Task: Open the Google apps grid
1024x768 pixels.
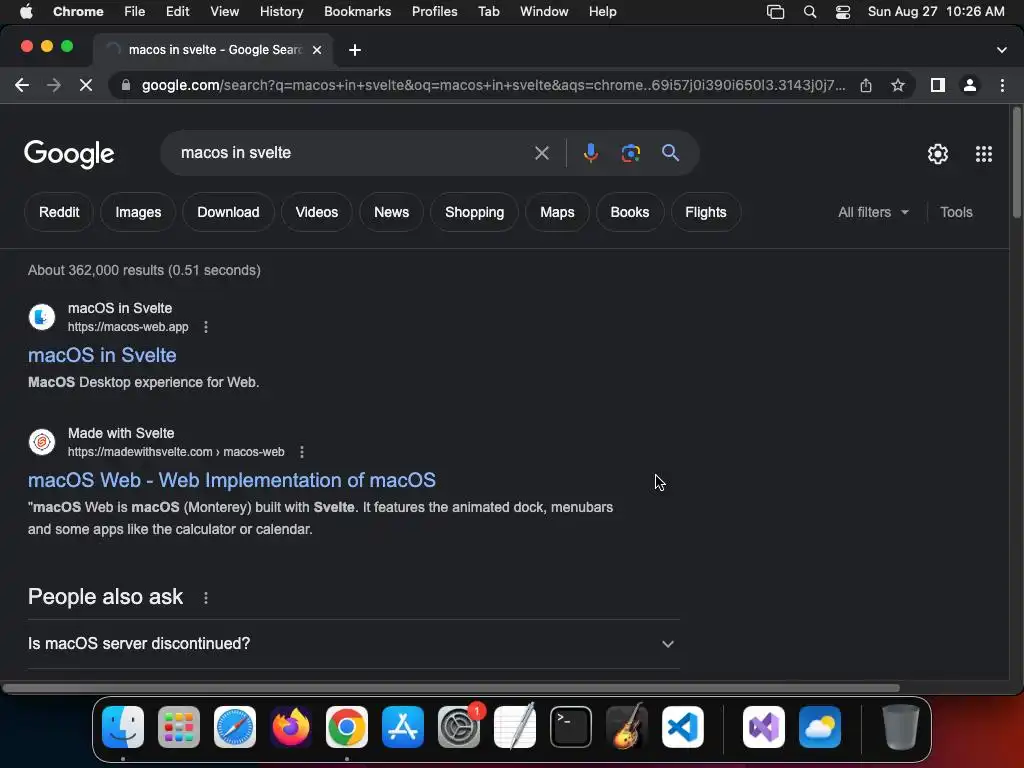Action: 984,153
